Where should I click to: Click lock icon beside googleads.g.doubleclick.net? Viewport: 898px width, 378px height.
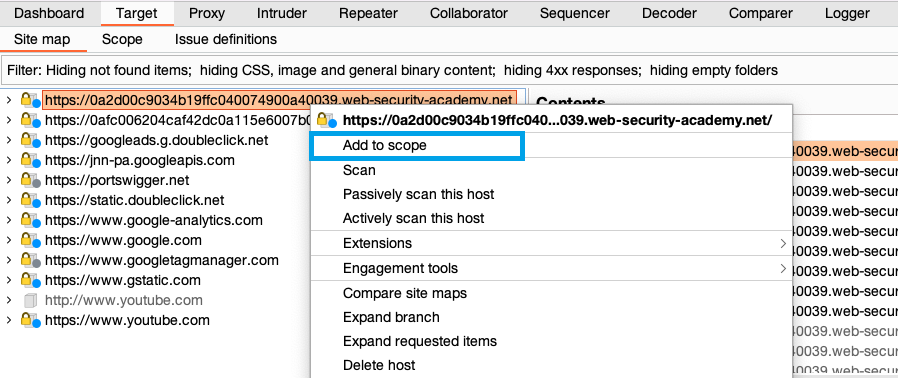30,140
